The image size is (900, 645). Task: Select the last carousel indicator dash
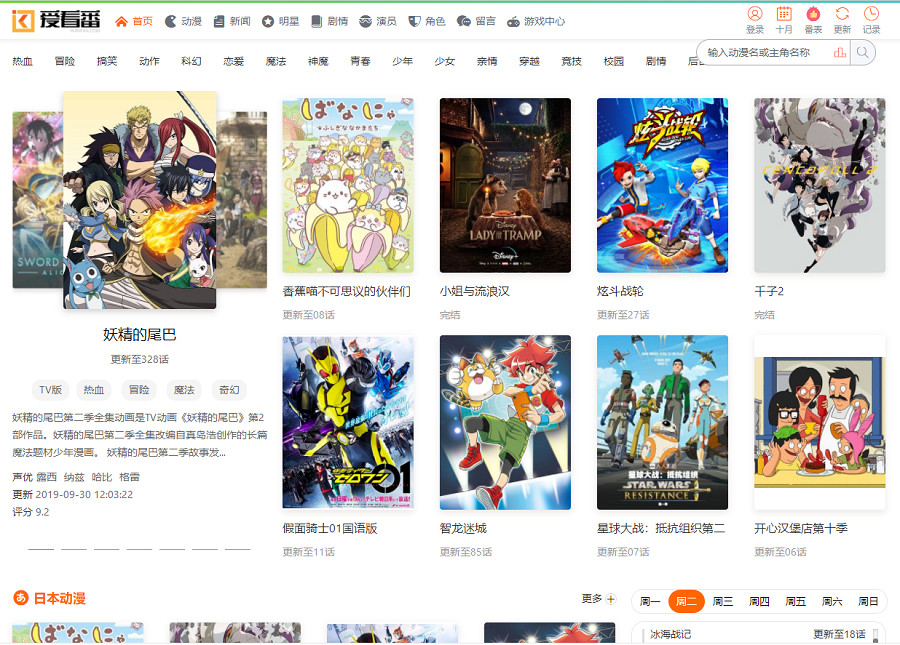tap(238, 549)
